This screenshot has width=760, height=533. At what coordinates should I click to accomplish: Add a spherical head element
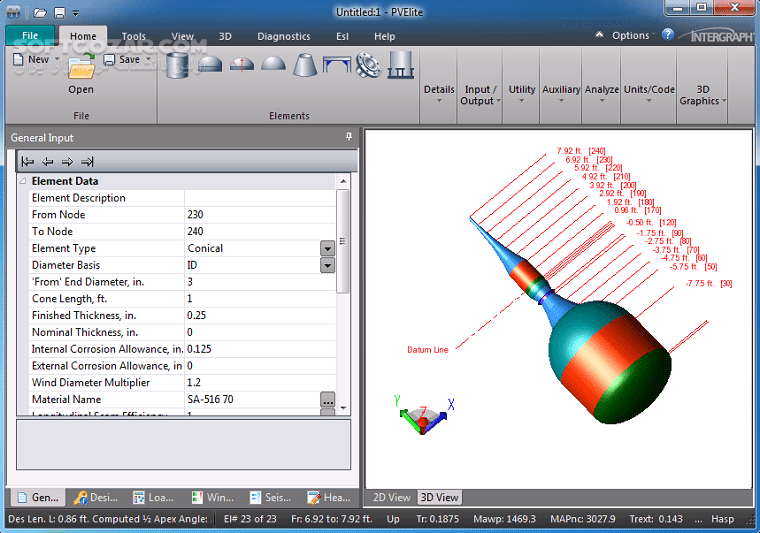(x=273, y=65)
